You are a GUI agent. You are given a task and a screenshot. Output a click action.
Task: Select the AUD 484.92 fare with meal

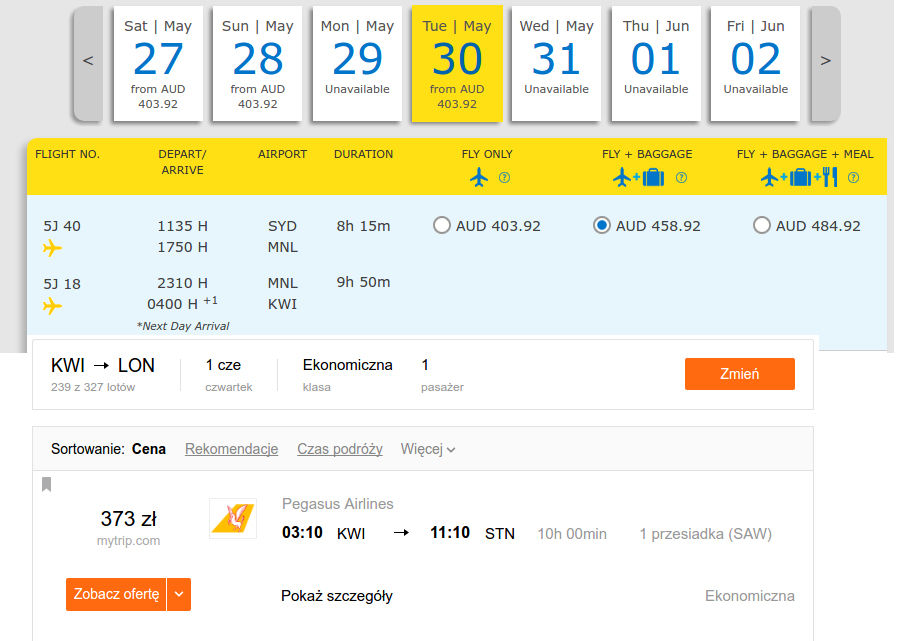761,225
